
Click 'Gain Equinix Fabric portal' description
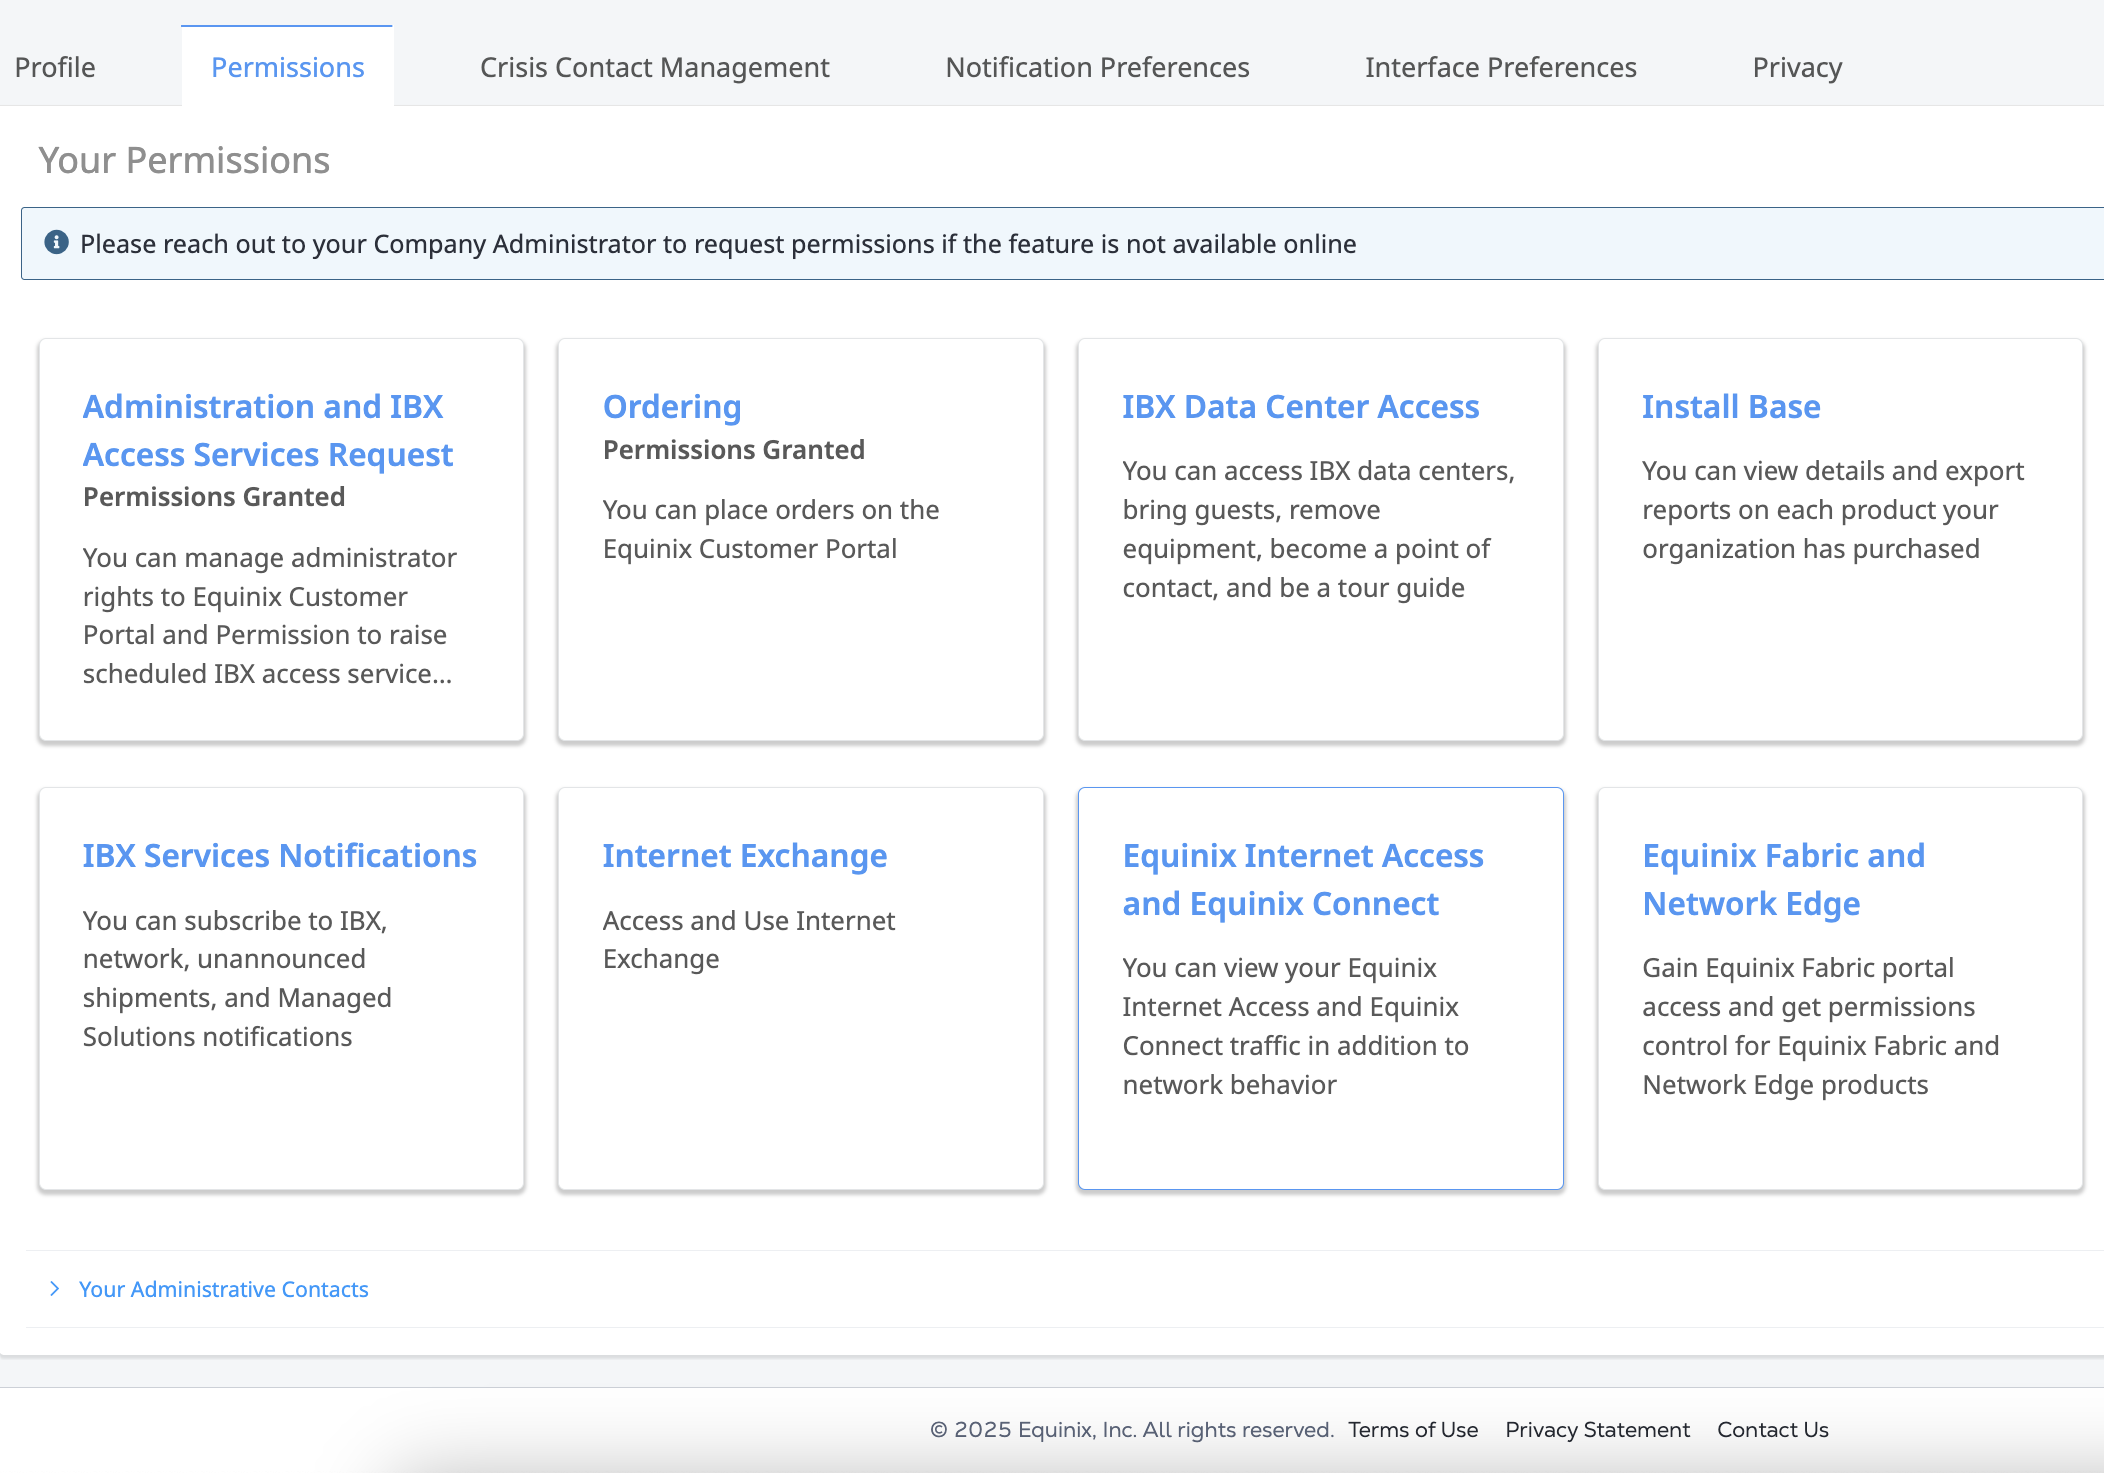(x=1820, y=1026)
